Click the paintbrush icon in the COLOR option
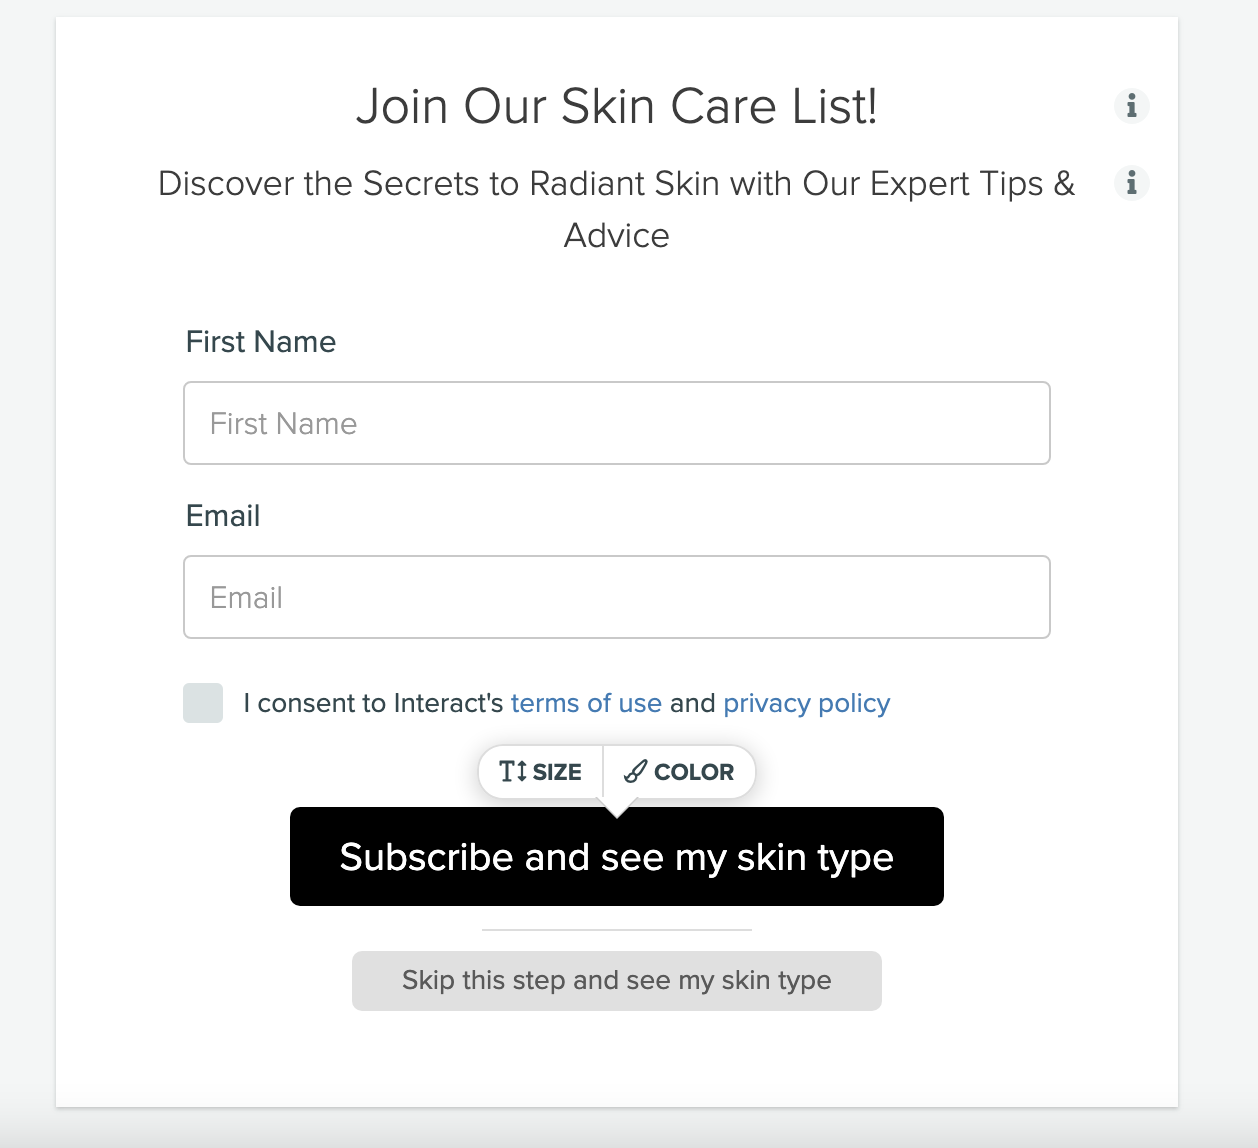This screenshot has width=1258, height=1148. coord(635,771)
